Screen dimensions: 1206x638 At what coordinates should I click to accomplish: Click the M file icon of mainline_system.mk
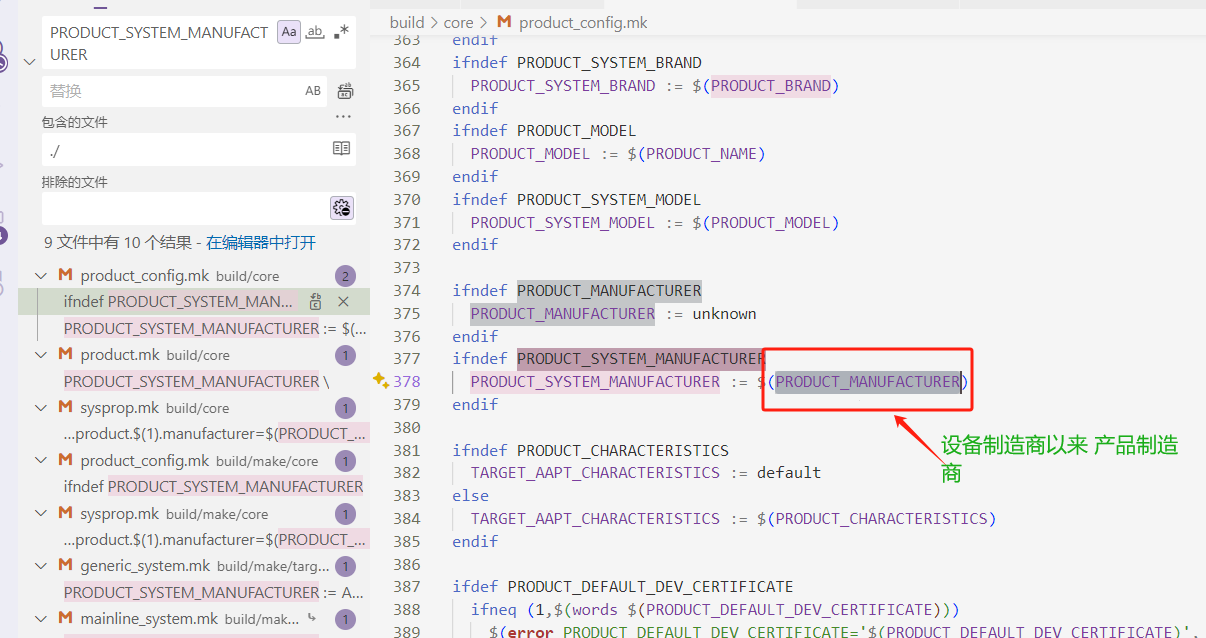65,619
